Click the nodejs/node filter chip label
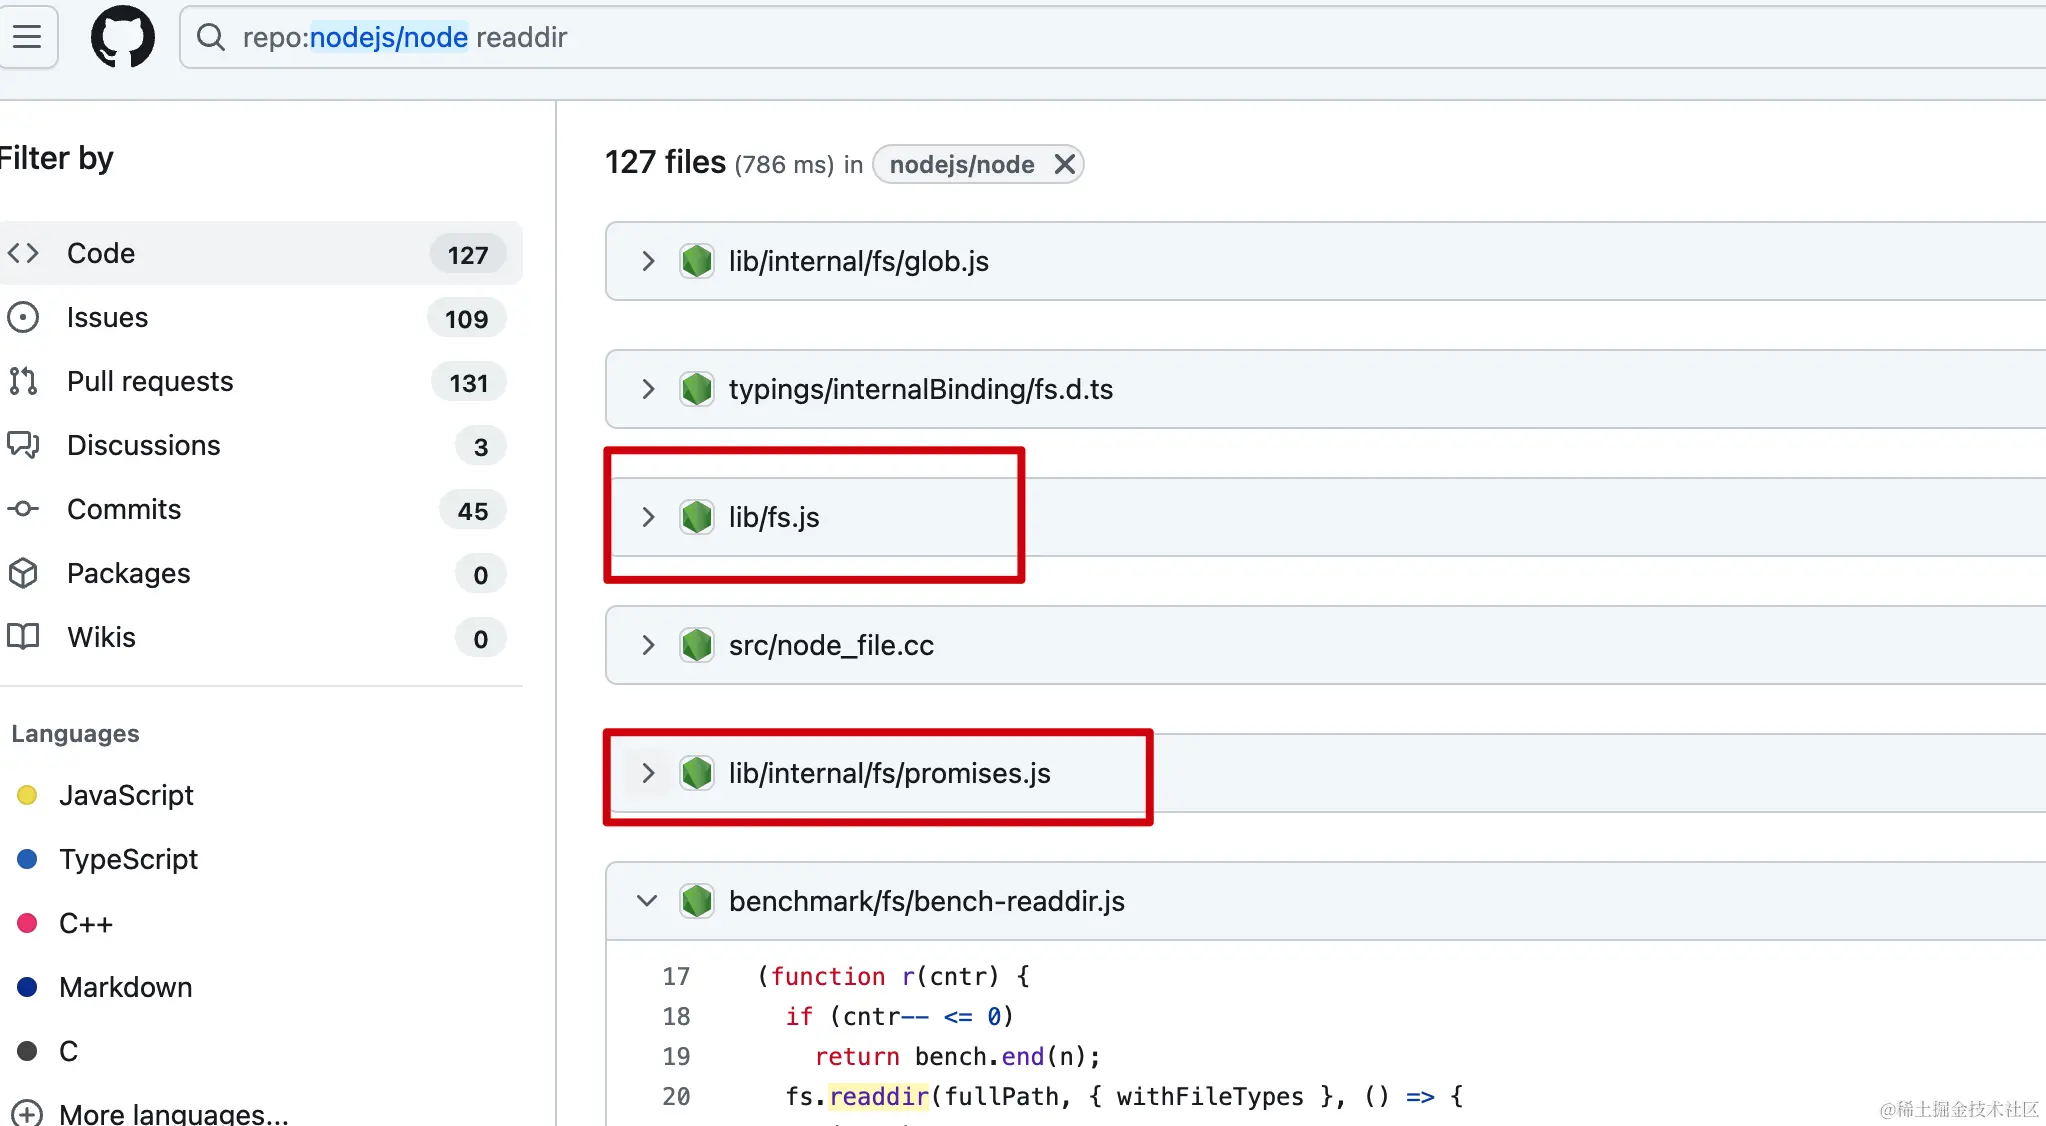 (962, 164)
